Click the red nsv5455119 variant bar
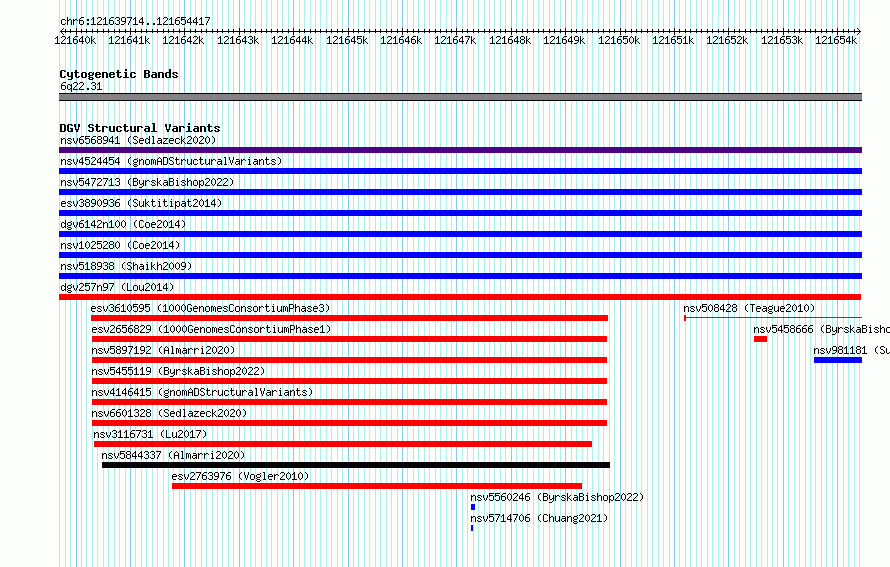This screenshot has width=890, height=567. click(x=349, y=381)
